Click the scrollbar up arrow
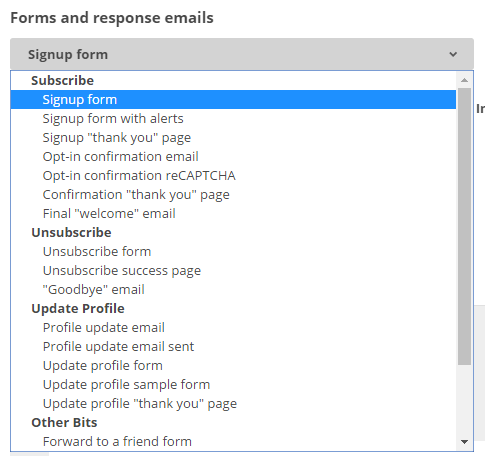The image size is (485, 456). pos(464,80)
